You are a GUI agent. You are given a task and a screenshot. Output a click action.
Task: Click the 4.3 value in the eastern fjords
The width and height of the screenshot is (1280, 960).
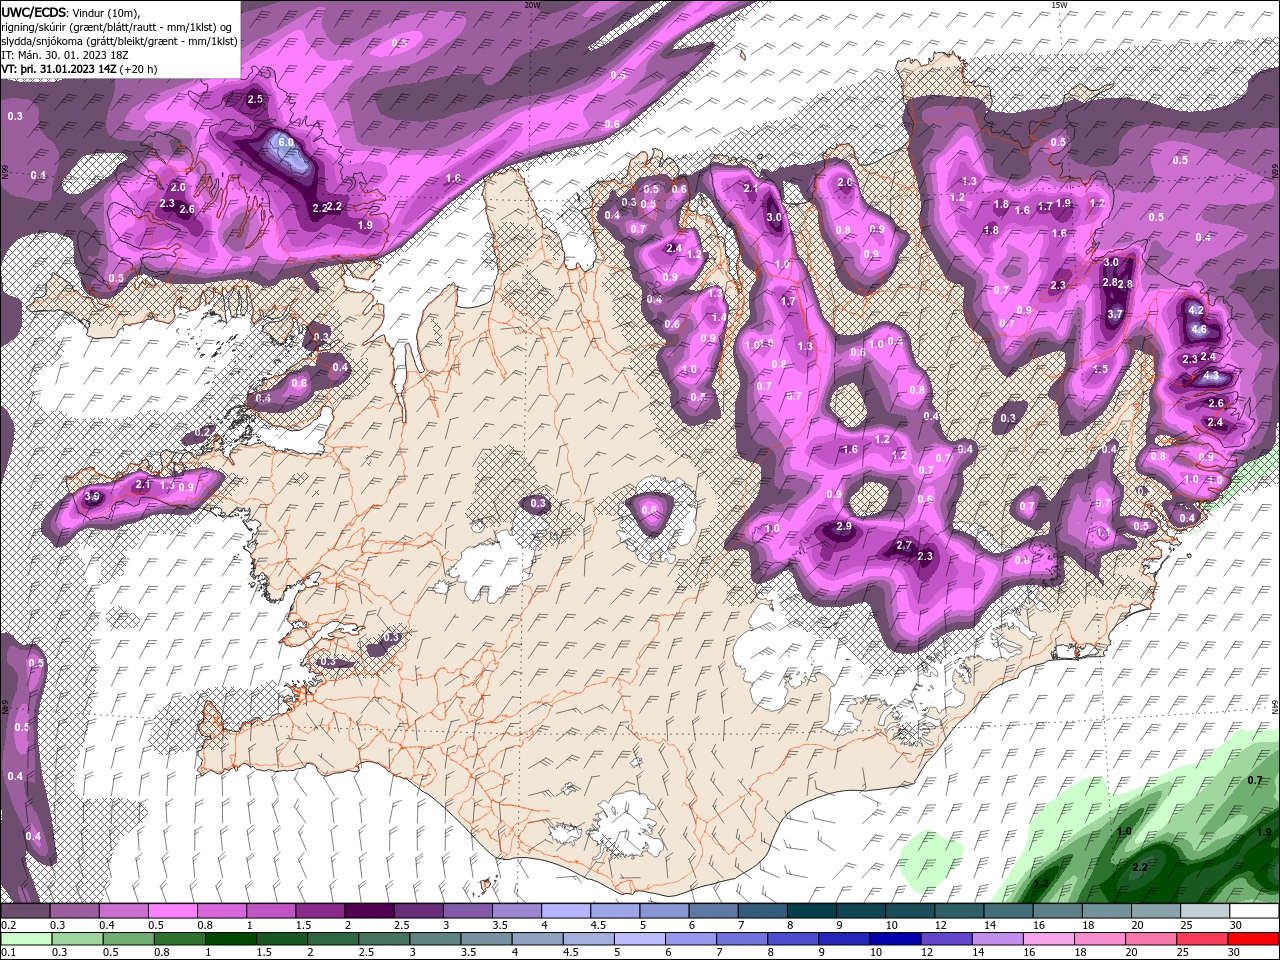[x=1211, y=377]
